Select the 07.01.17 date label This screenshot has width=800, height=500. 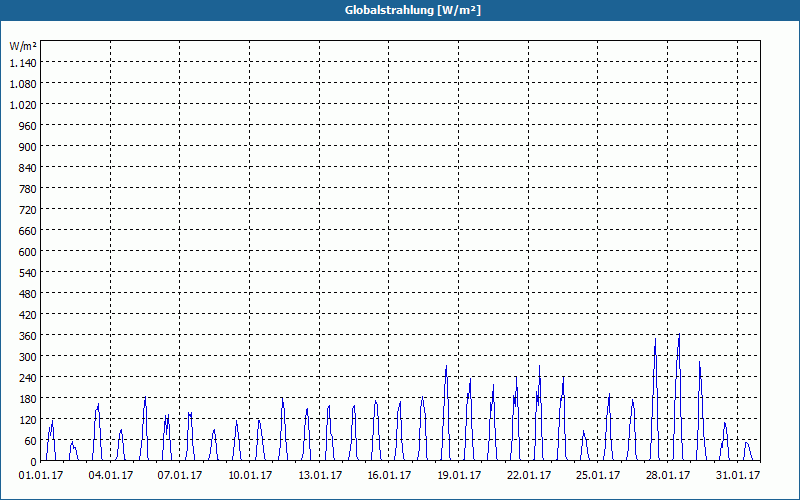180,476
